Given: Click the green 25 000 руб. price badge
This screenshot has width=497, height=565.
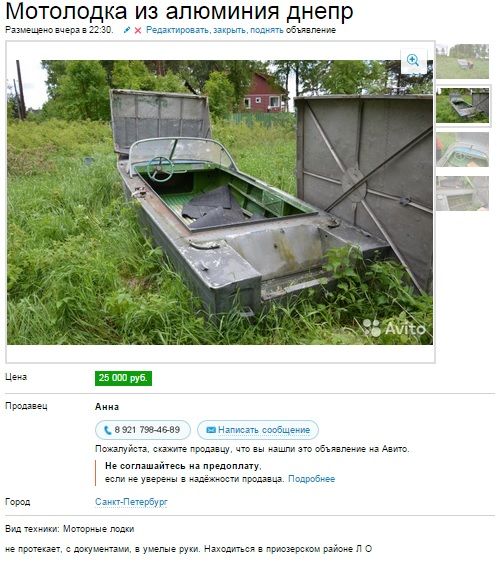Looking at the screenshot, I should 123,378.
